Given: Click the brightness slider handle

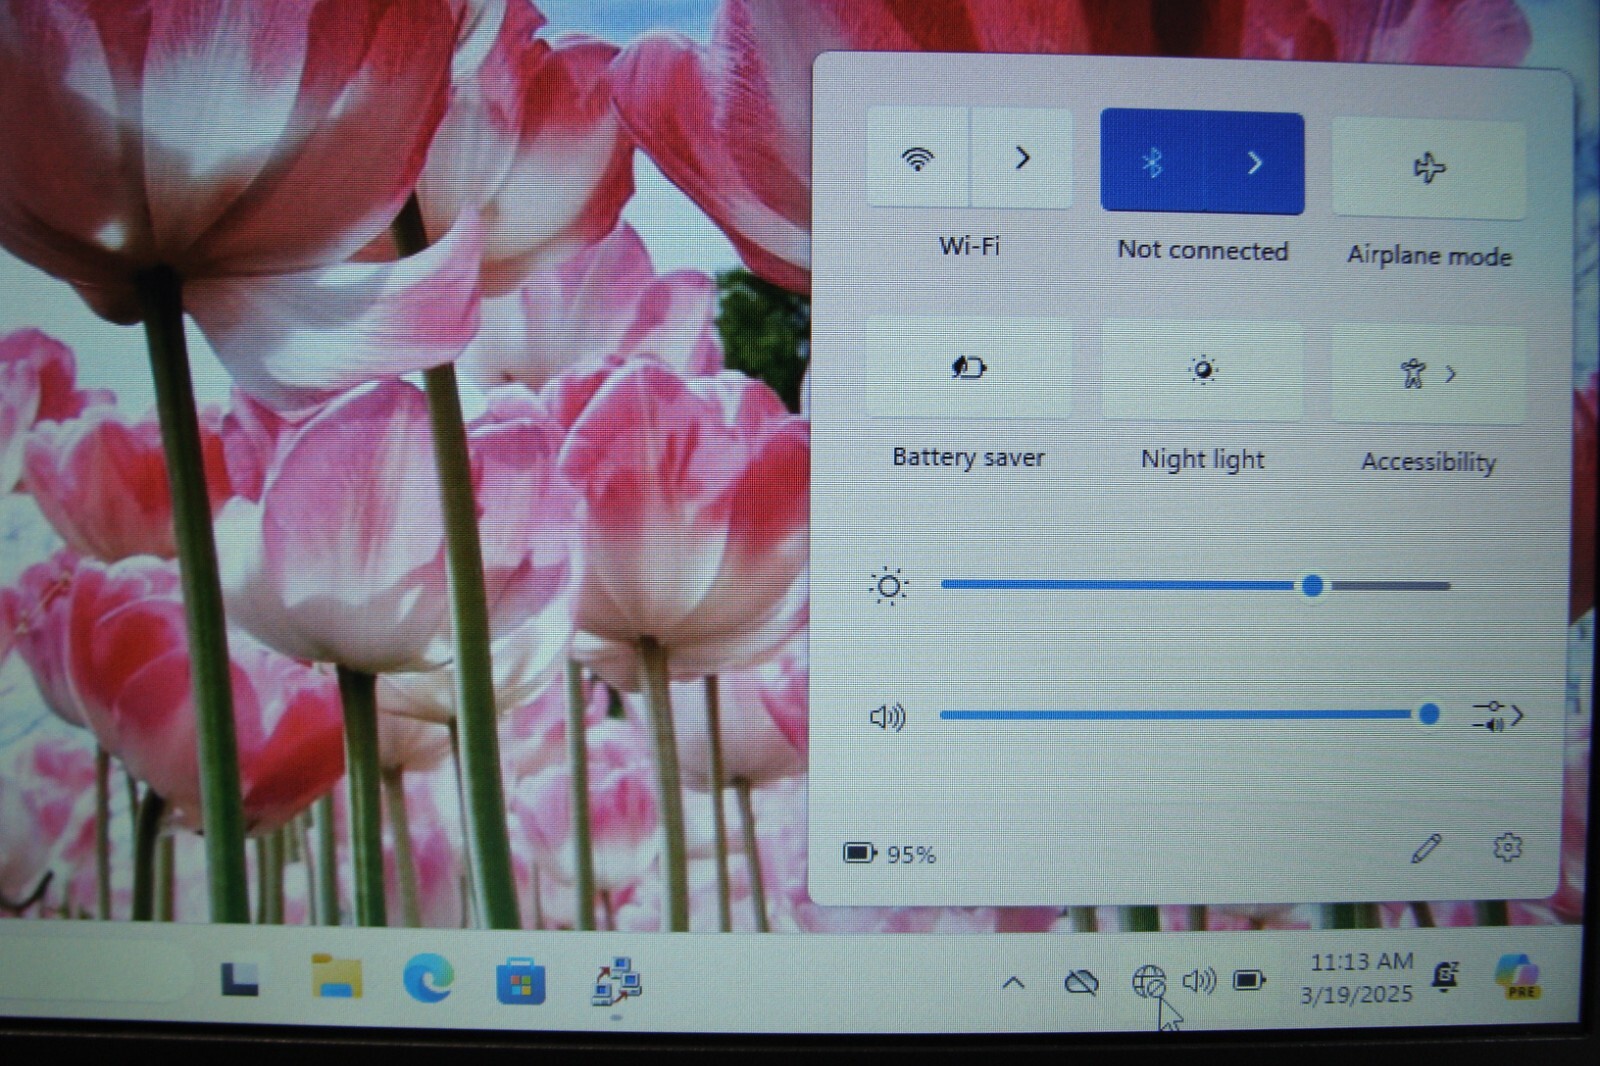Looking at the screenshot, I should pyautogui.click(x=1313, y=586).
